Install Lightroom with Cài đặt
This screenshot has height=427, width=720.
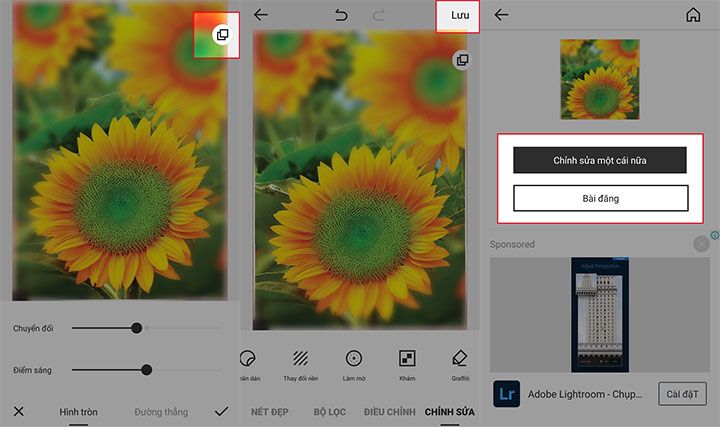tap(682, 394)
